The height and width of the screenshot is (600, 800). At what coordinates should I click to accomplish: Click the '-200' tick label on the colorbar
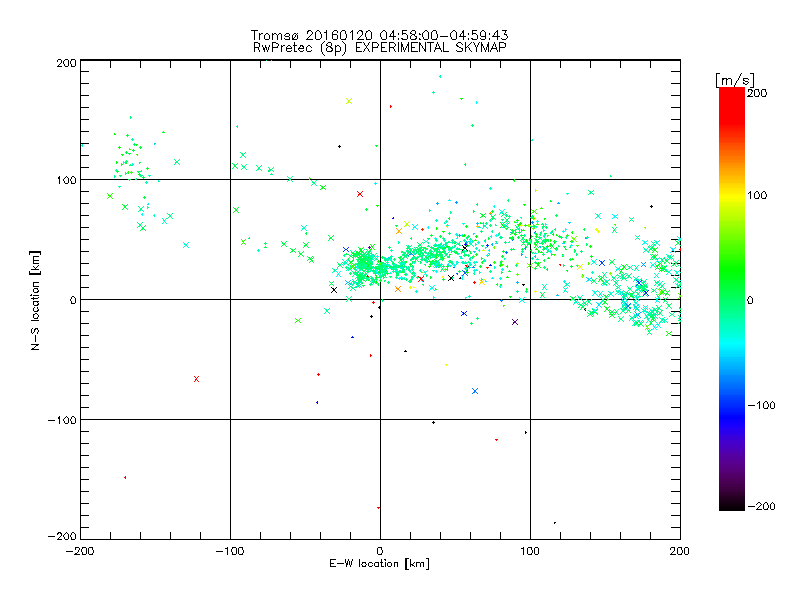point(761,506)
